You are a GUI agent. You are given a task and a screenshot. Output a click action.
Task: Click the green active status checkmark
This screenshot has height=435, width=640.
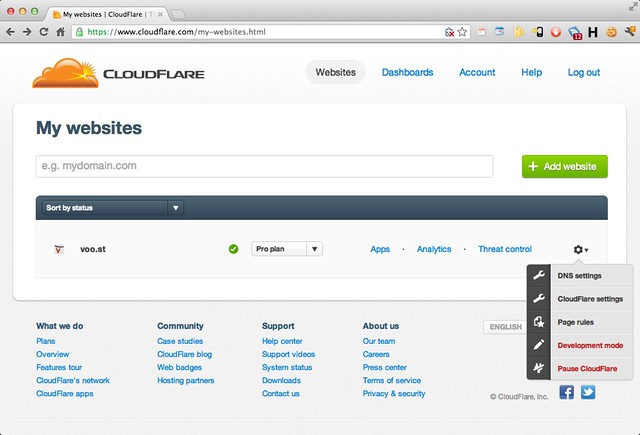tap(233, 249)
